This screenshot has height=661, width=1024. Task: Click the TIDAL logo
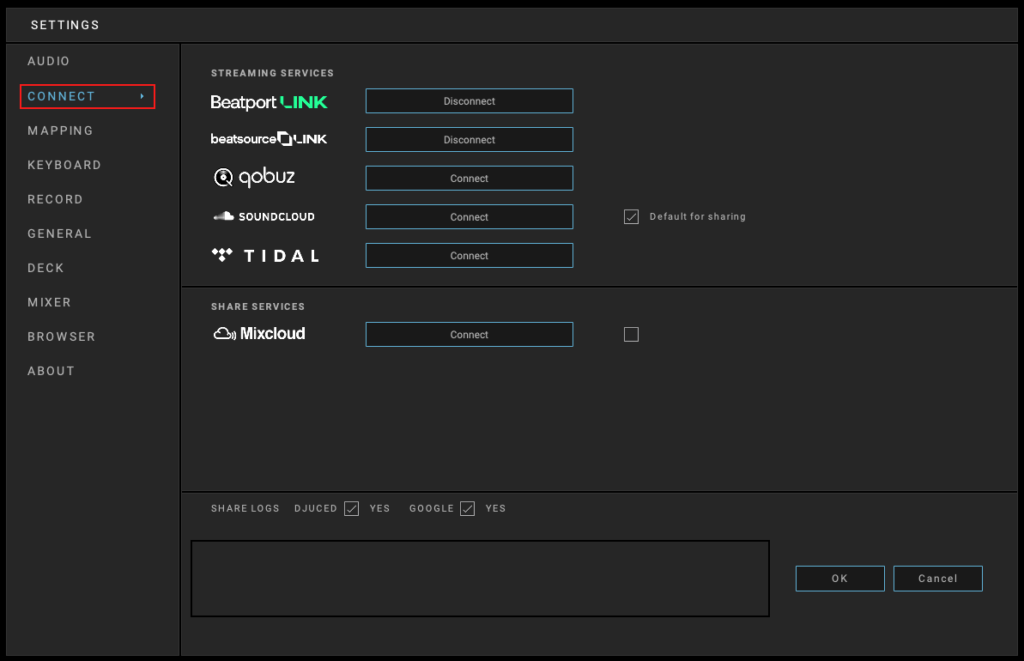tap(265, 255)
